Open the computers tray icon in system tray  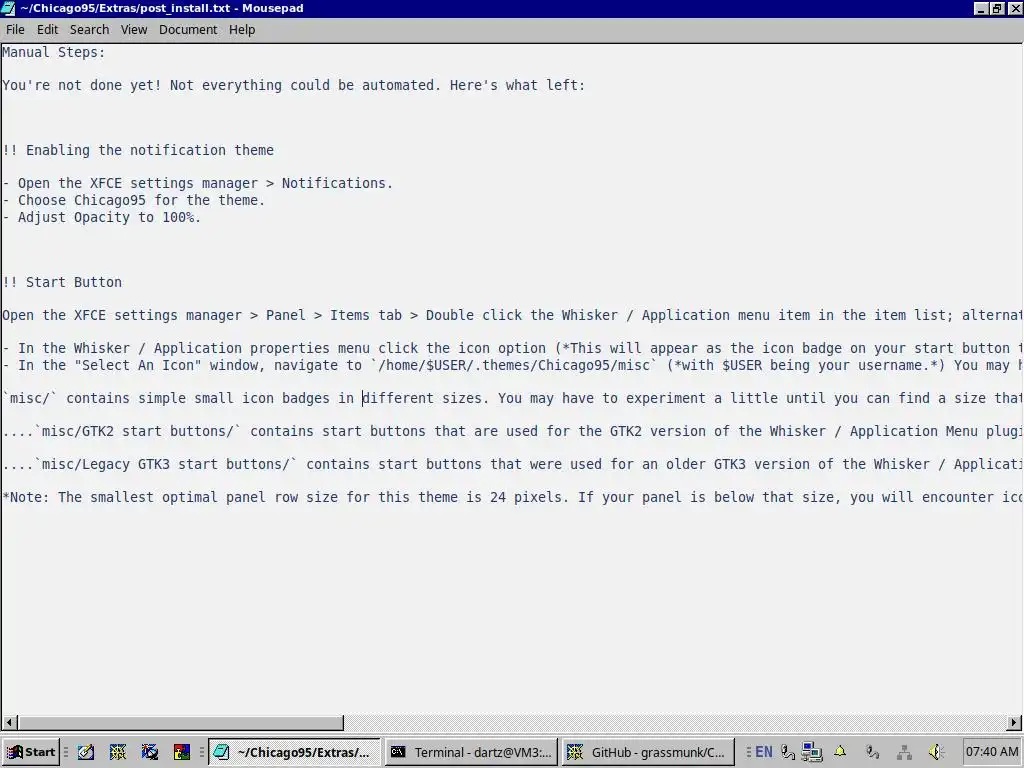812,752
